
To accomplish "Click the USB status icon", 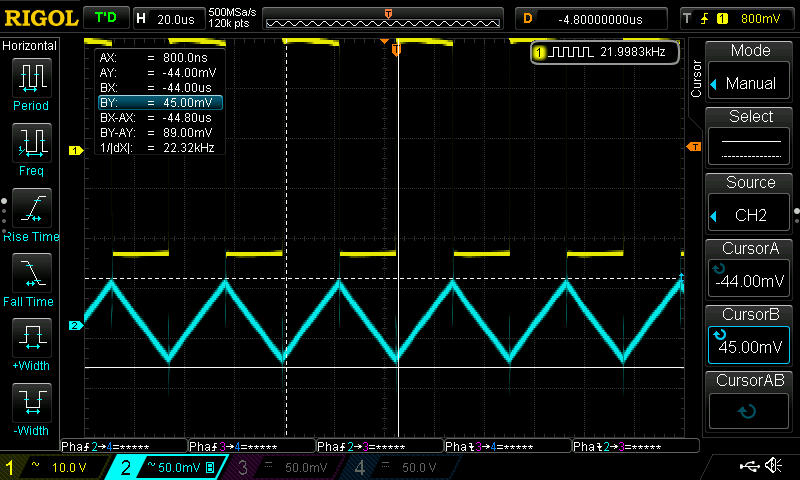I will point(749,466).
